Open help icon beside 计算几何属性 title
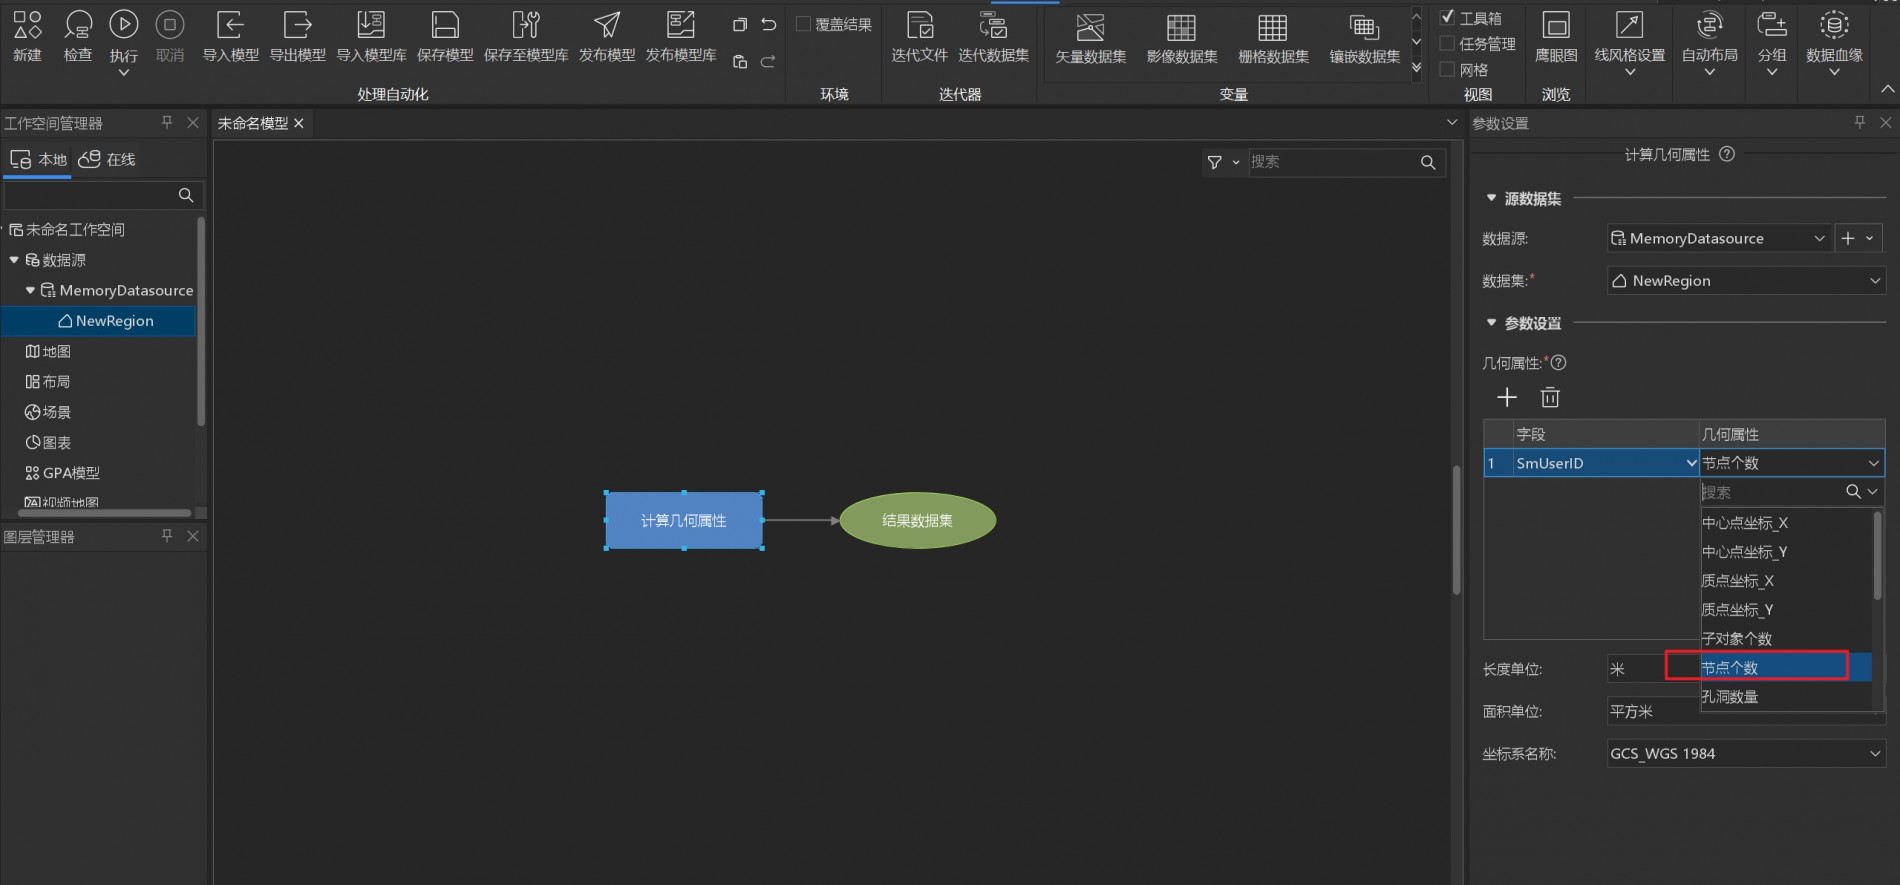Screen dimensions: 1900x885 click(x=1727, y=154)
